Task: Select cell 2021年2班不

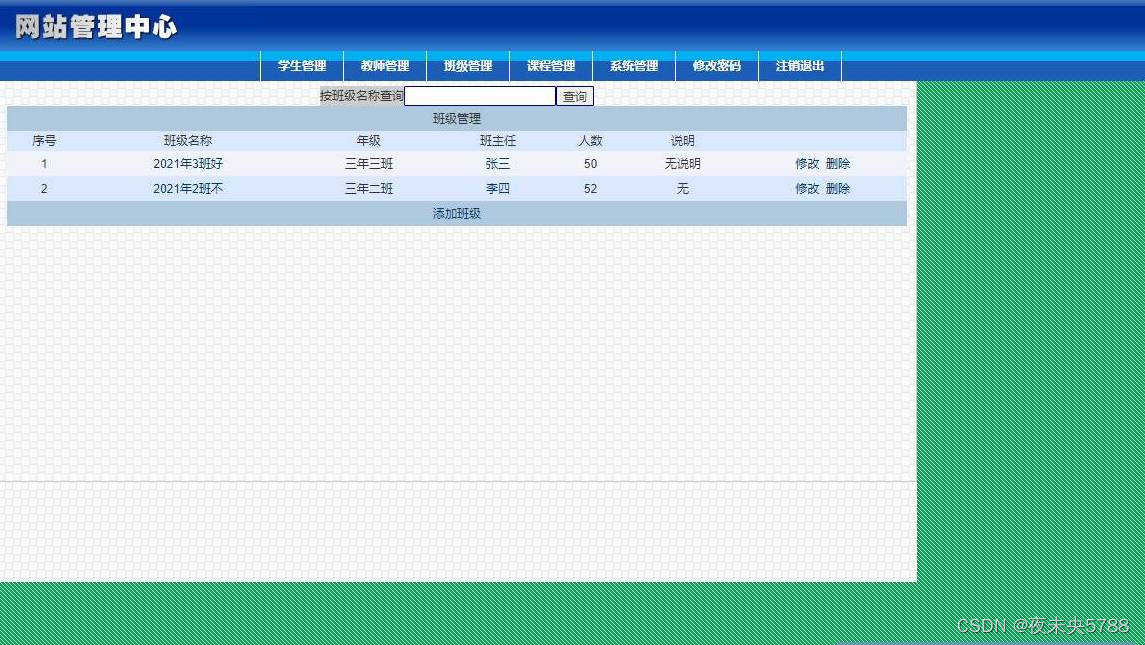Action: tap(188, 188)
